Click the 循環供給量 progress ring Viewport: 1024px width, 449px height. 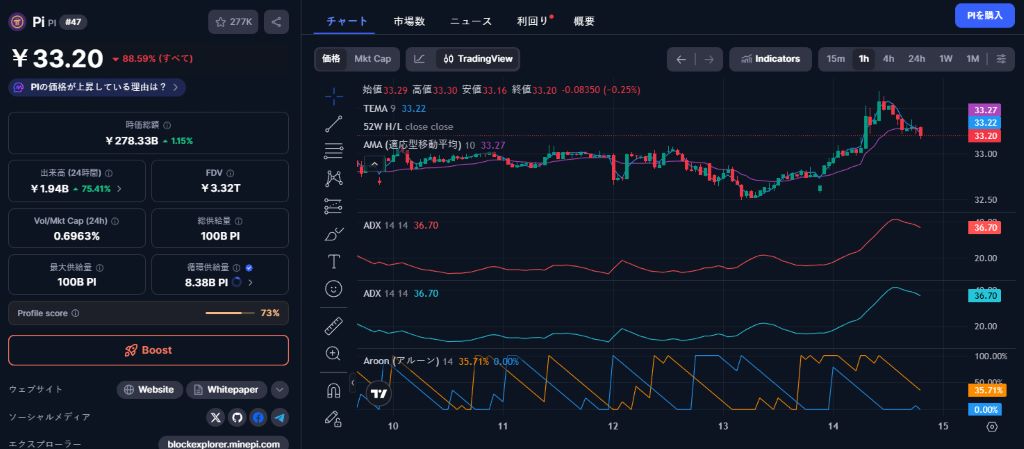(x=238, y=283)
